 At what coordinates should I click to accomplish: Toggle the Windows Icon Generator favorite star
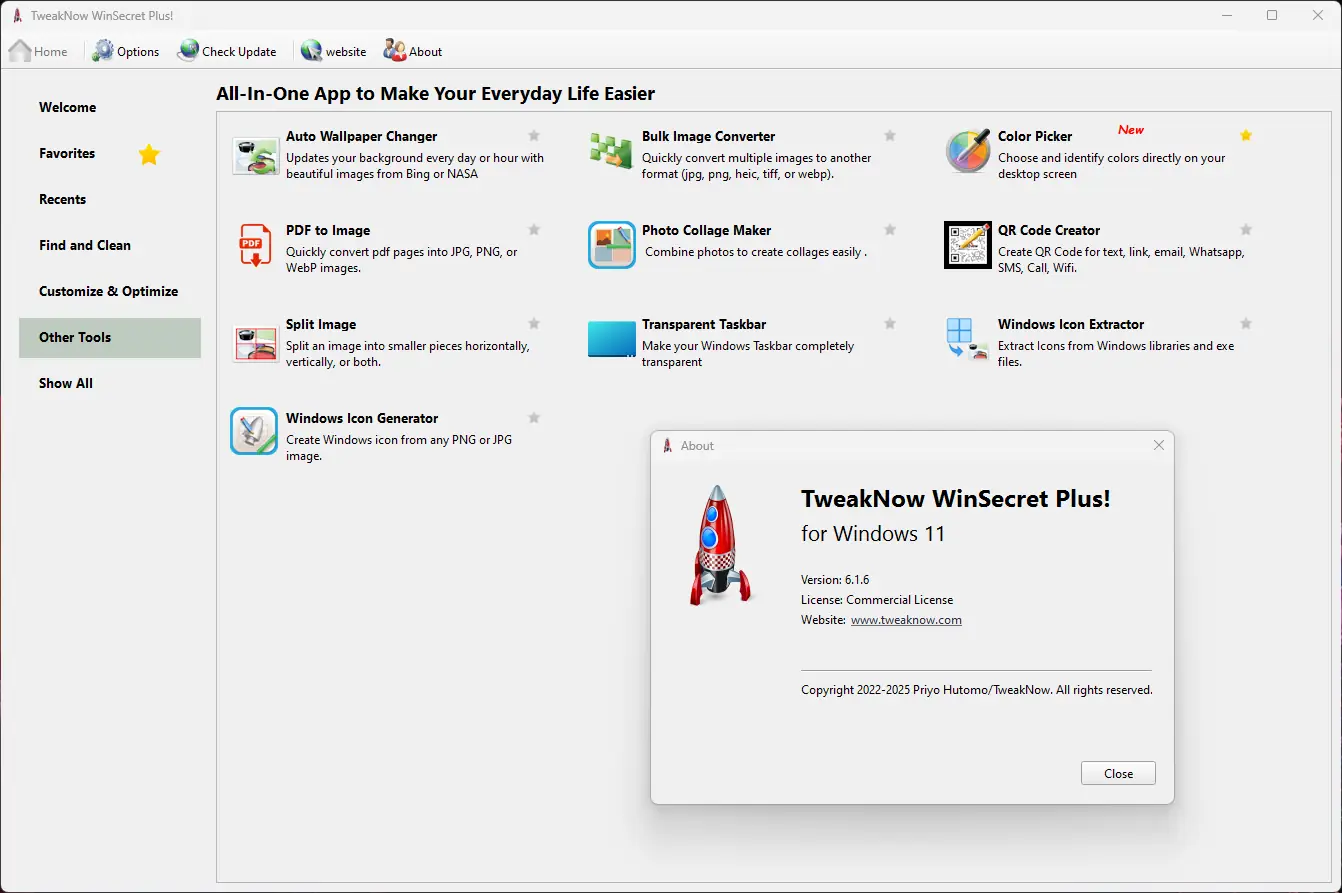(x=534, y=418)
